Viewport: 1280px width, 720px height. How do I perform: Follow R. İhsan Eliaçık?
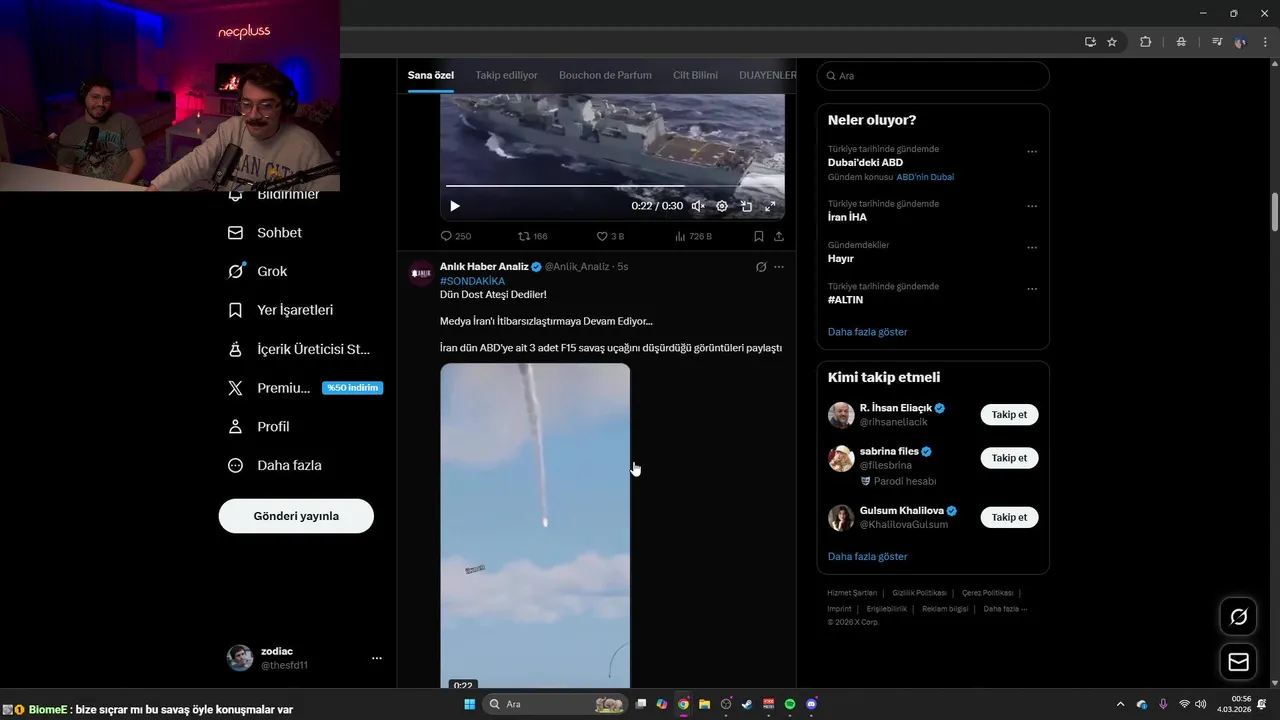pos(1009,414)
